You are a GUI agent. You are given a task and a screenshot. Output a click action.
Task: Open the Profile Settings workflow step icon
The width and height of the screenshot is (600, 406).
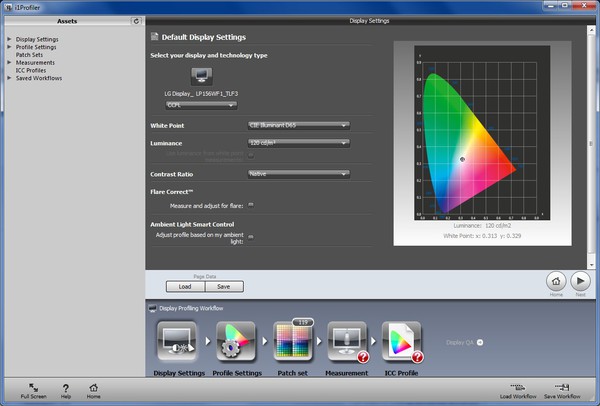[236, 341]
